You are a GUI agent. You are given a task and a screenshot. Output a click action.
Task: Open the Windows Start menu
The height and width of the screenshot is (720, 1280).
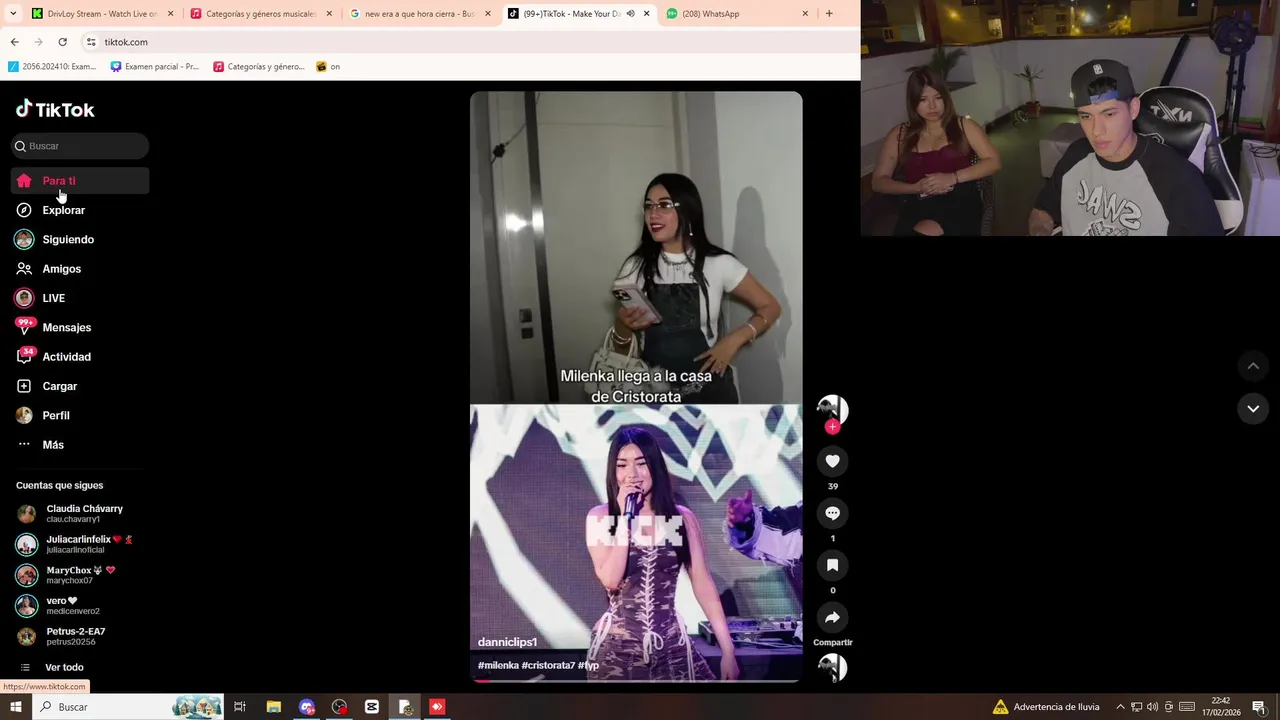pyautogui.click(x=15, y=707)
